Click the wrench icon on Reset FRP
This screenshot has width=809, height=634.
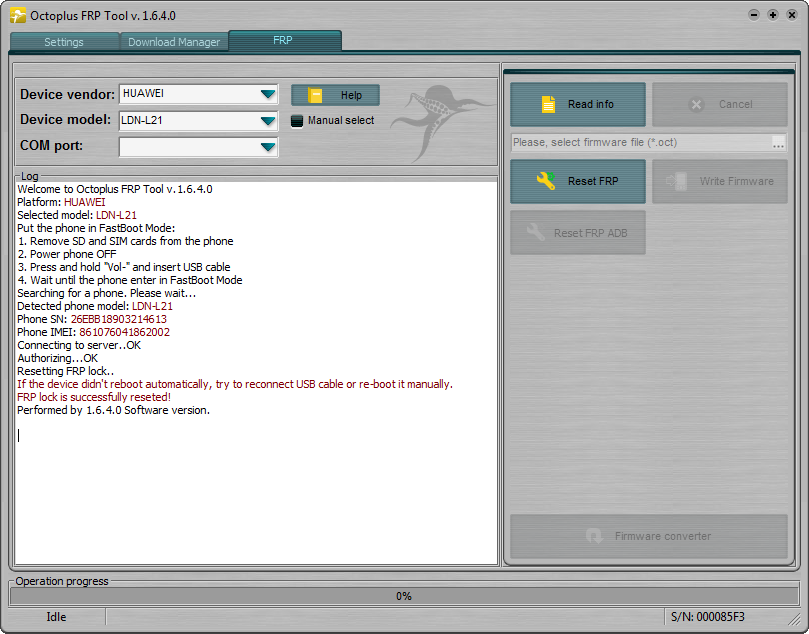tap(546, 181)
